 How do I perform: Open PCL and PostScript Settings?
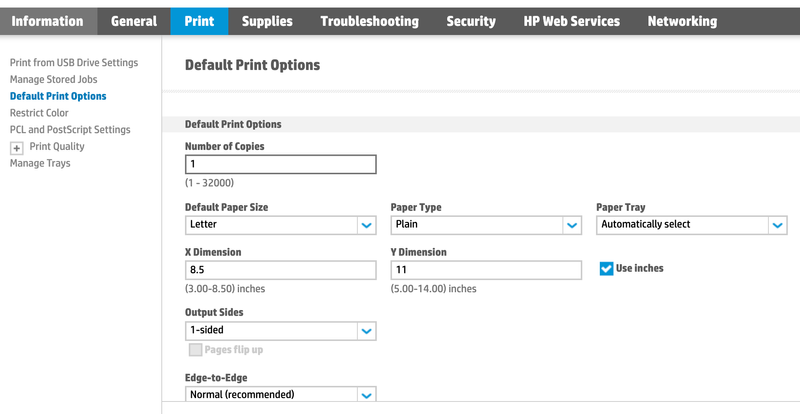pyautogui.click(x=70, y=130)
